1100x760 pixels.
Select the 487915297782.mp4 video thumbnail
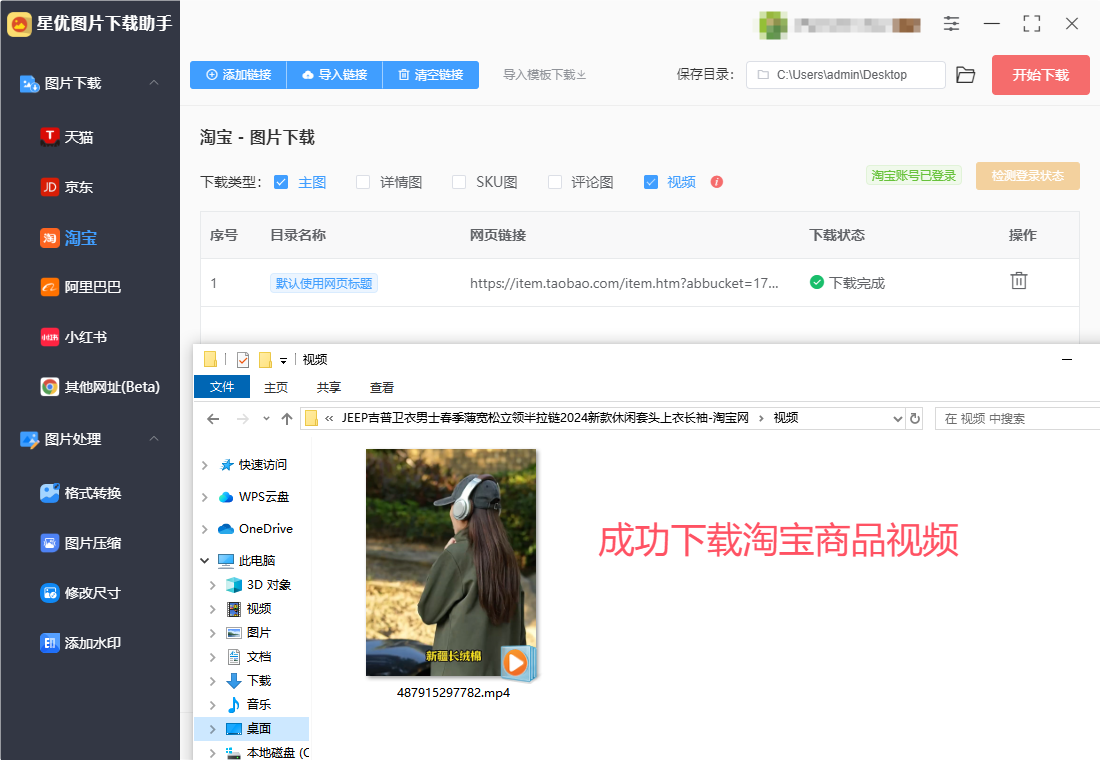(x=451, y=564)
